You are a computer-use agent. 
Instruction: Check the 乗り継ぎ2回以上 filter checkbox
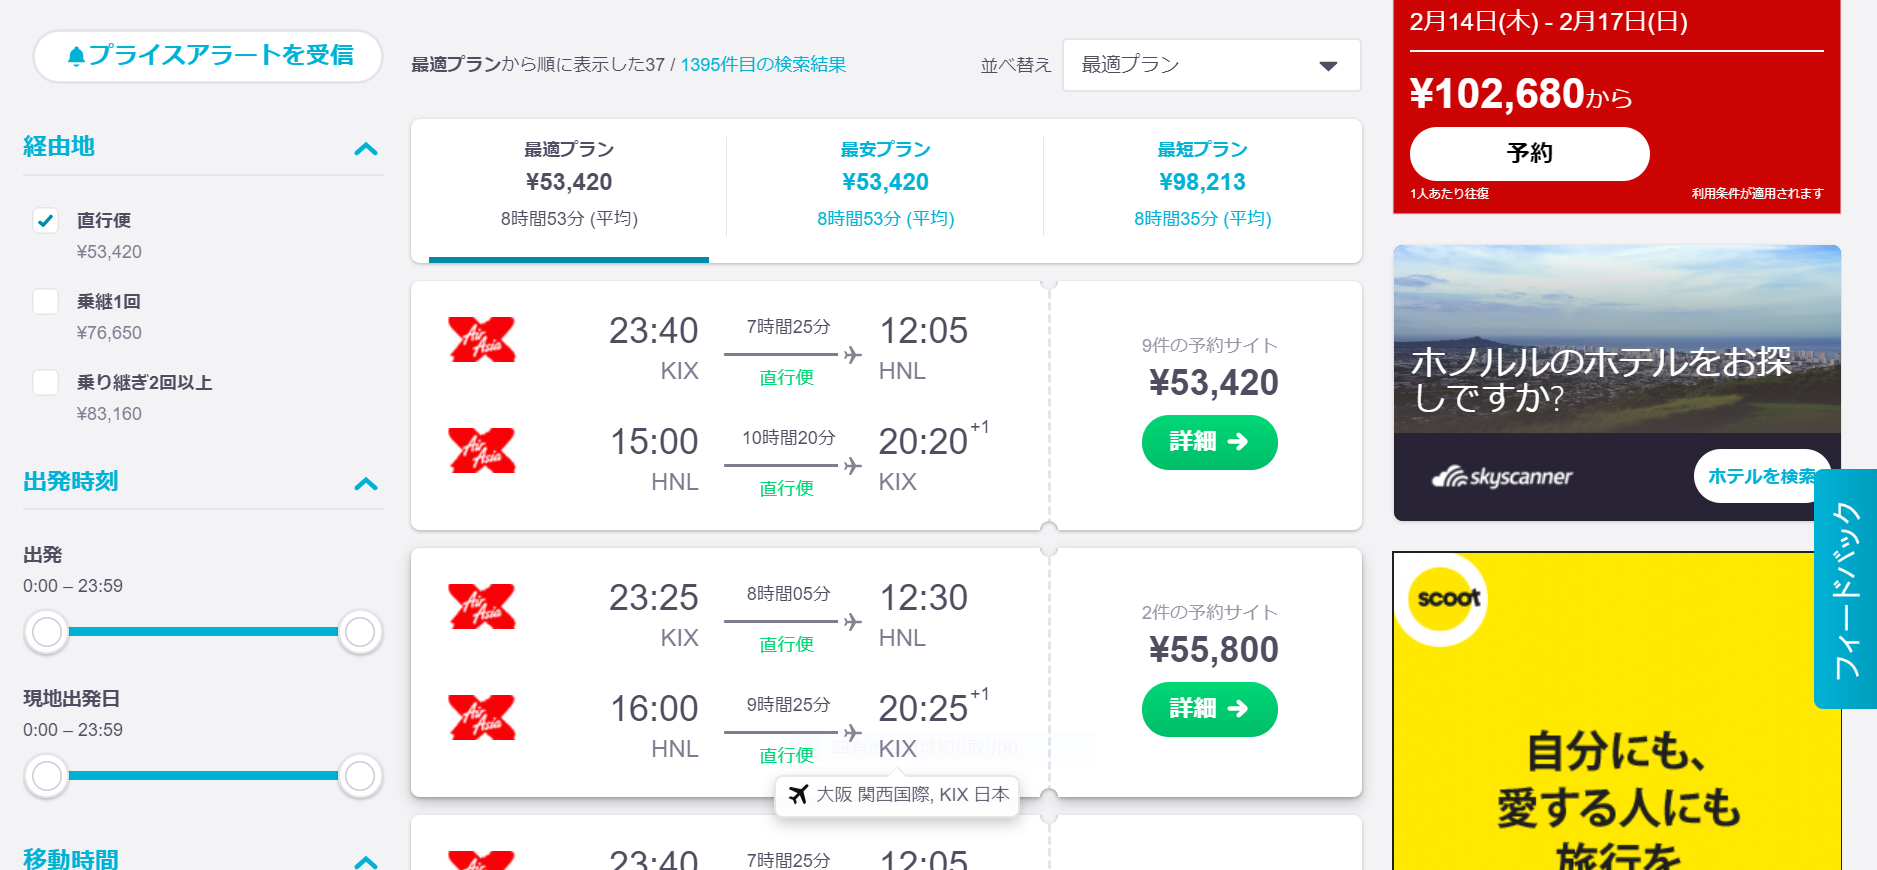pos(46,382)
